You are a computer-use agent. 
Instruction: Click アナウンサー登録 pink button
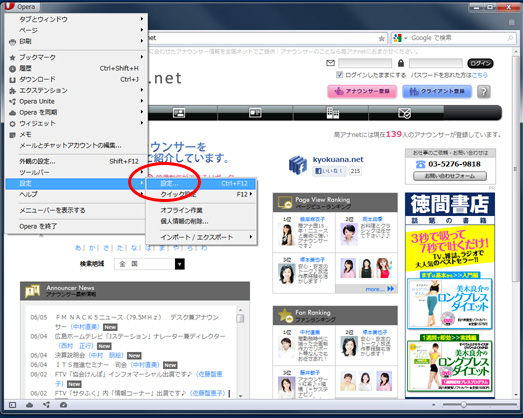click(x=362, y=91)
